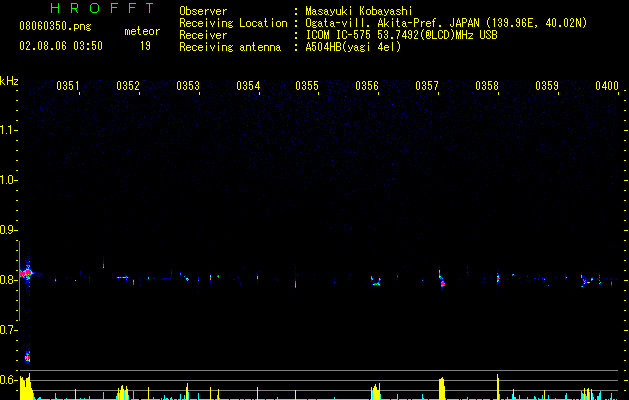Screen dimensions: 629x400
Task: Click the meteor echo under the 0358 mark
Action: pos(498,278)
